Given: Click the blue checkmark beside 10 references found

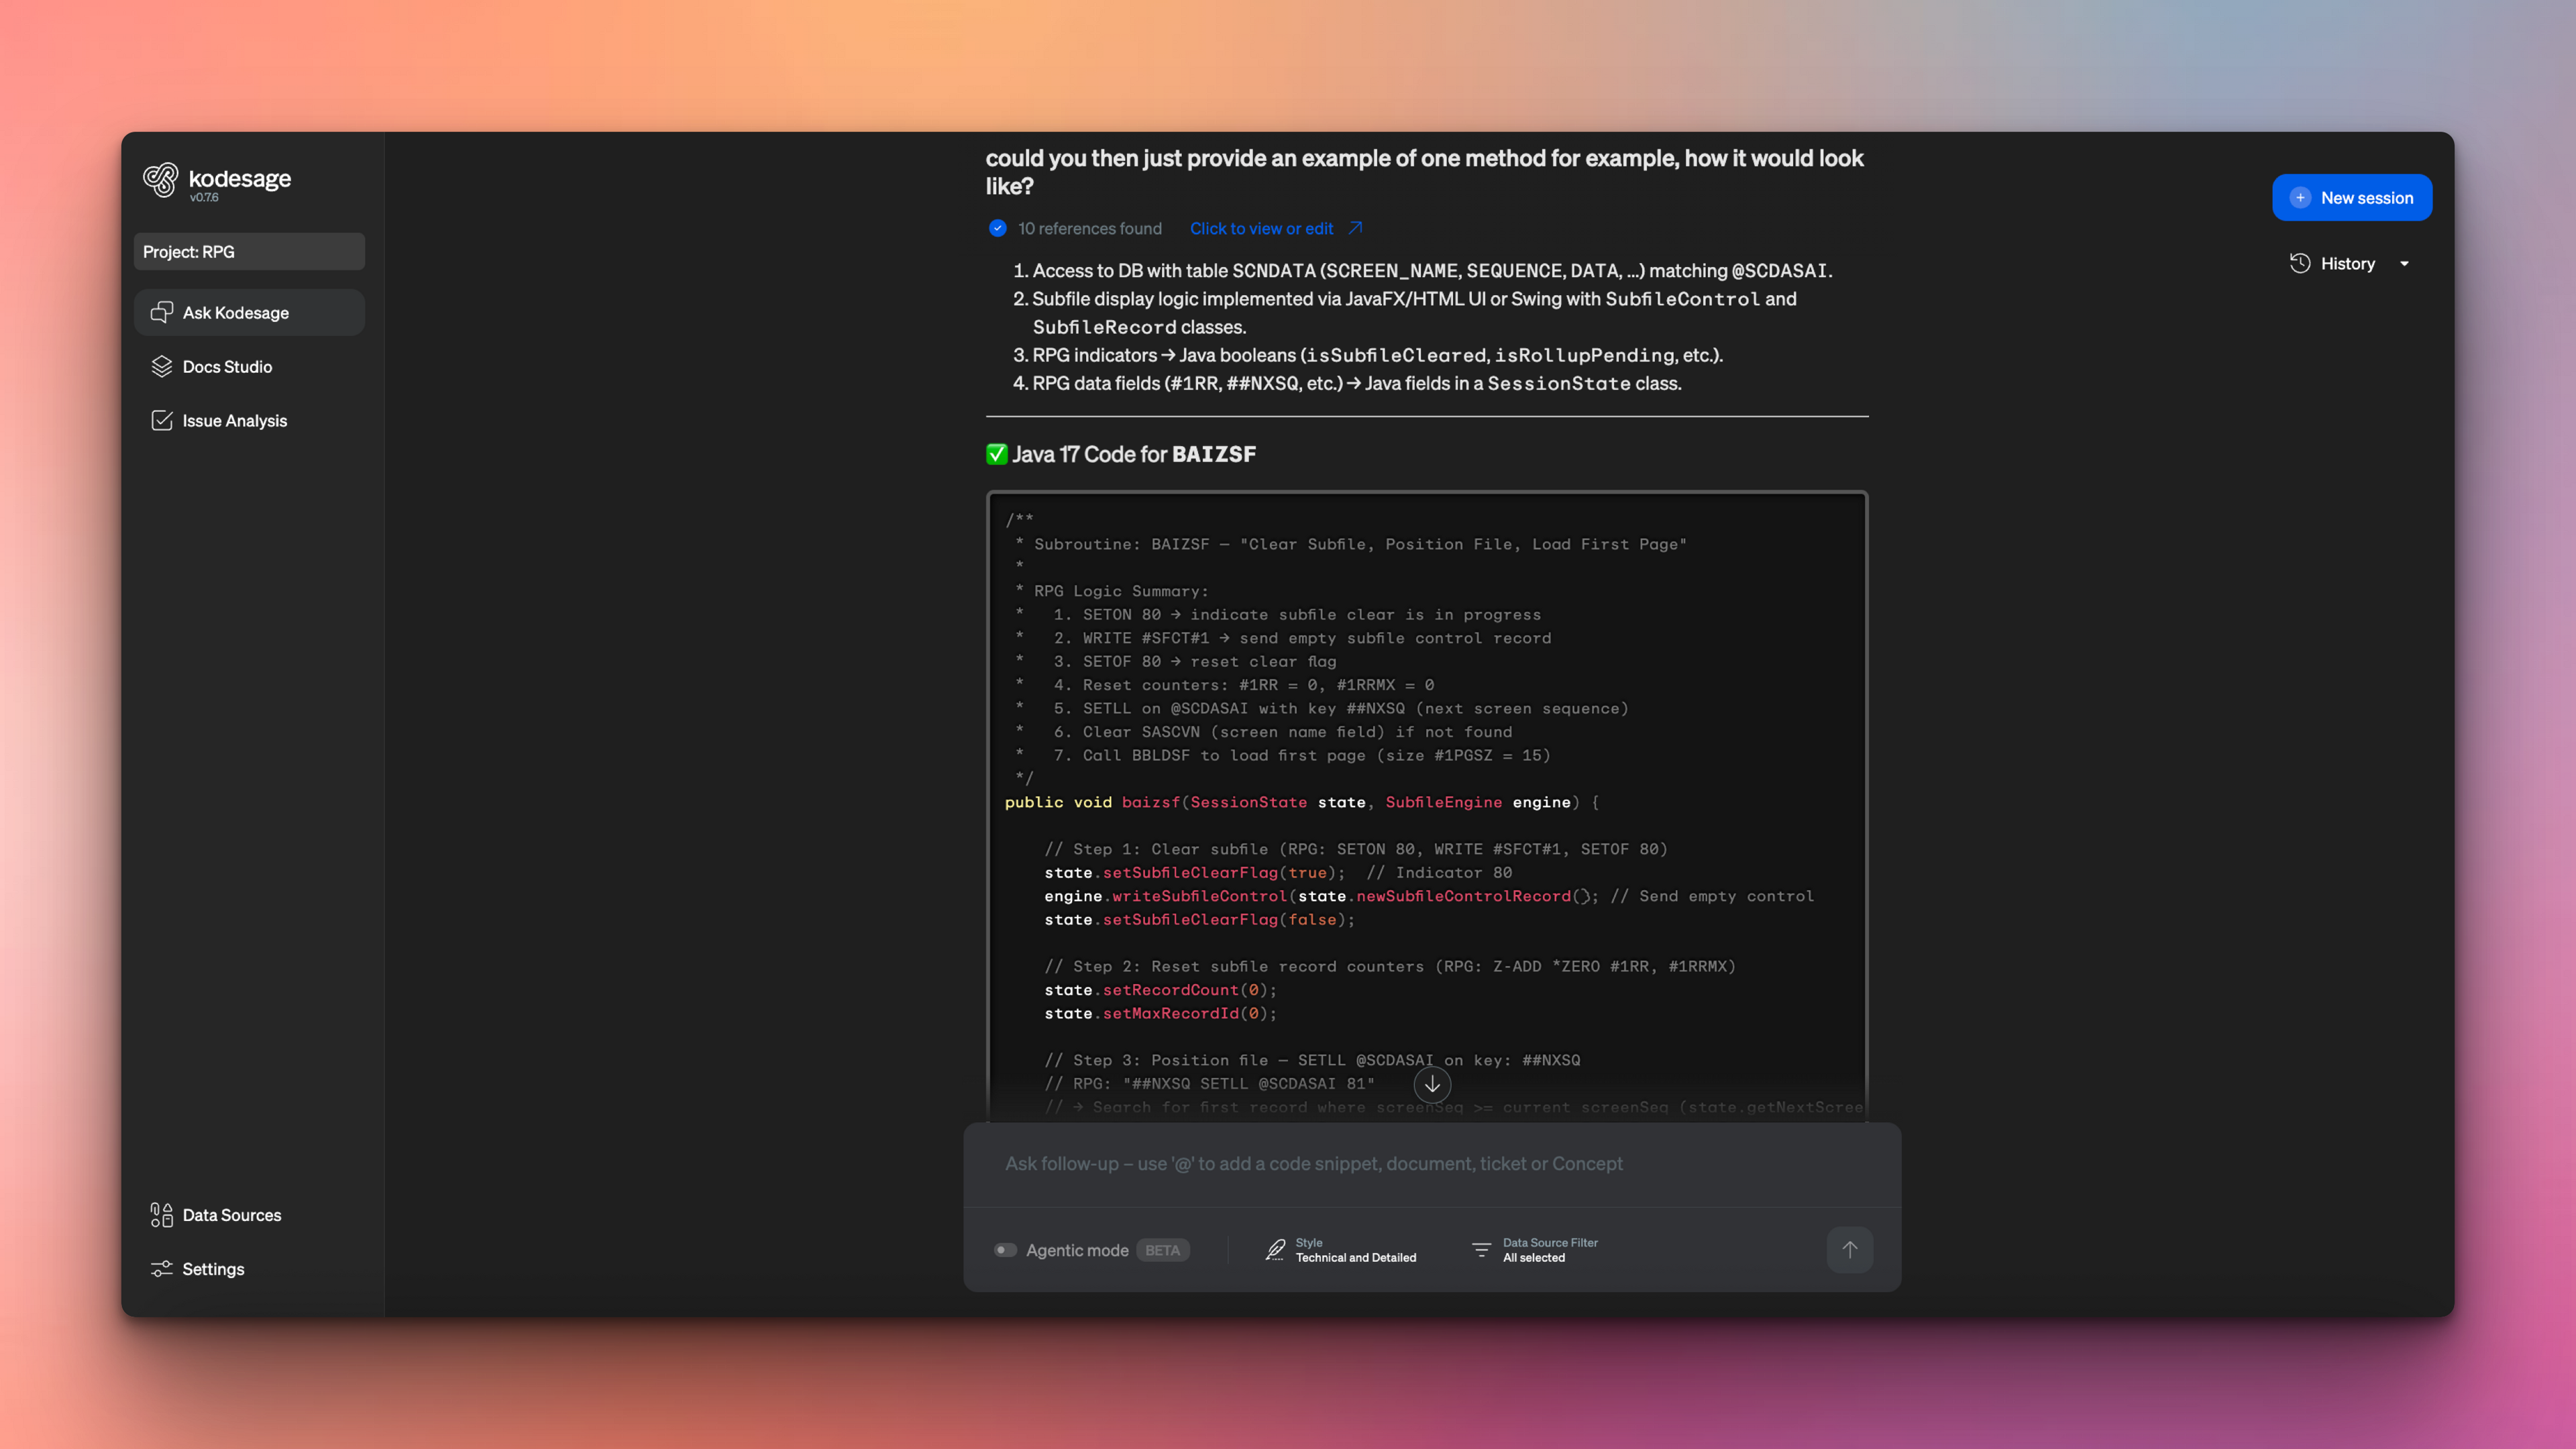Looking at the screenshot, I should [997, 228].
